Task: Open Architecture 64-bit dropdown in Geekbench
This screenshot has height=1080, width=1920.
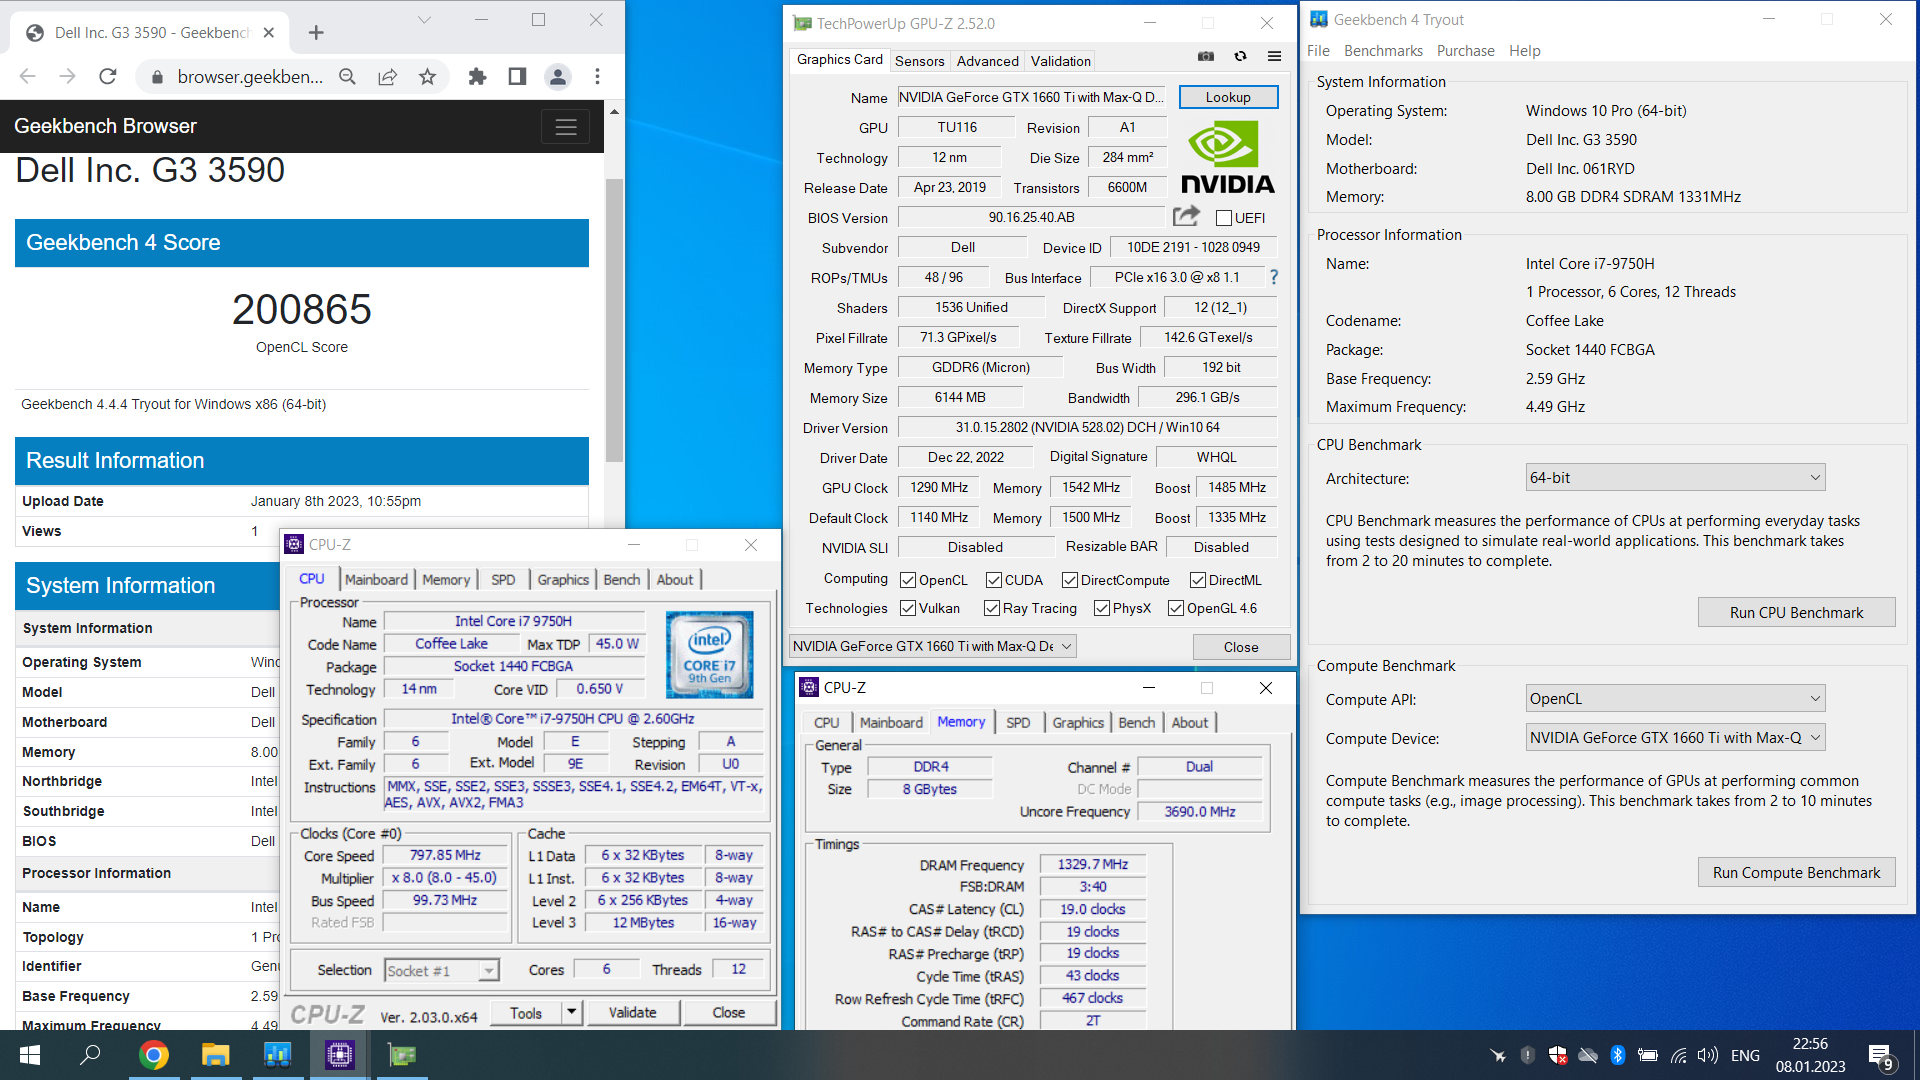Action: point(1676,478)
